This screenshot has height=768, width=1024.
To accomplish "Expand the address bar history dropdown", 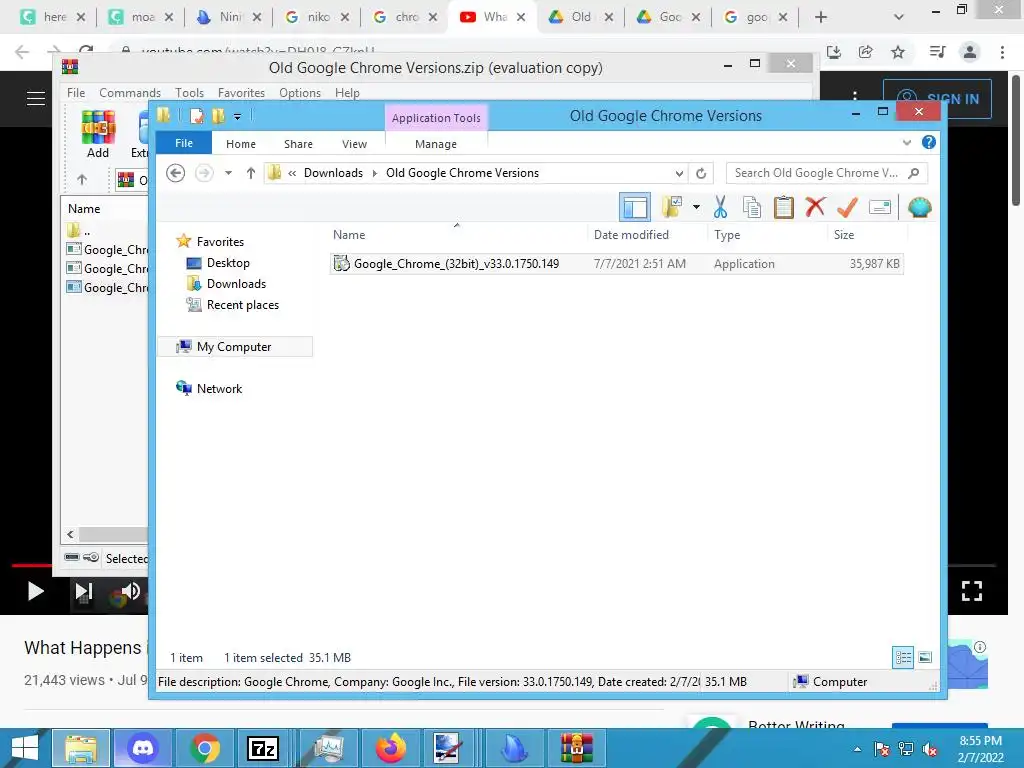I will click(x=679, y=173).
